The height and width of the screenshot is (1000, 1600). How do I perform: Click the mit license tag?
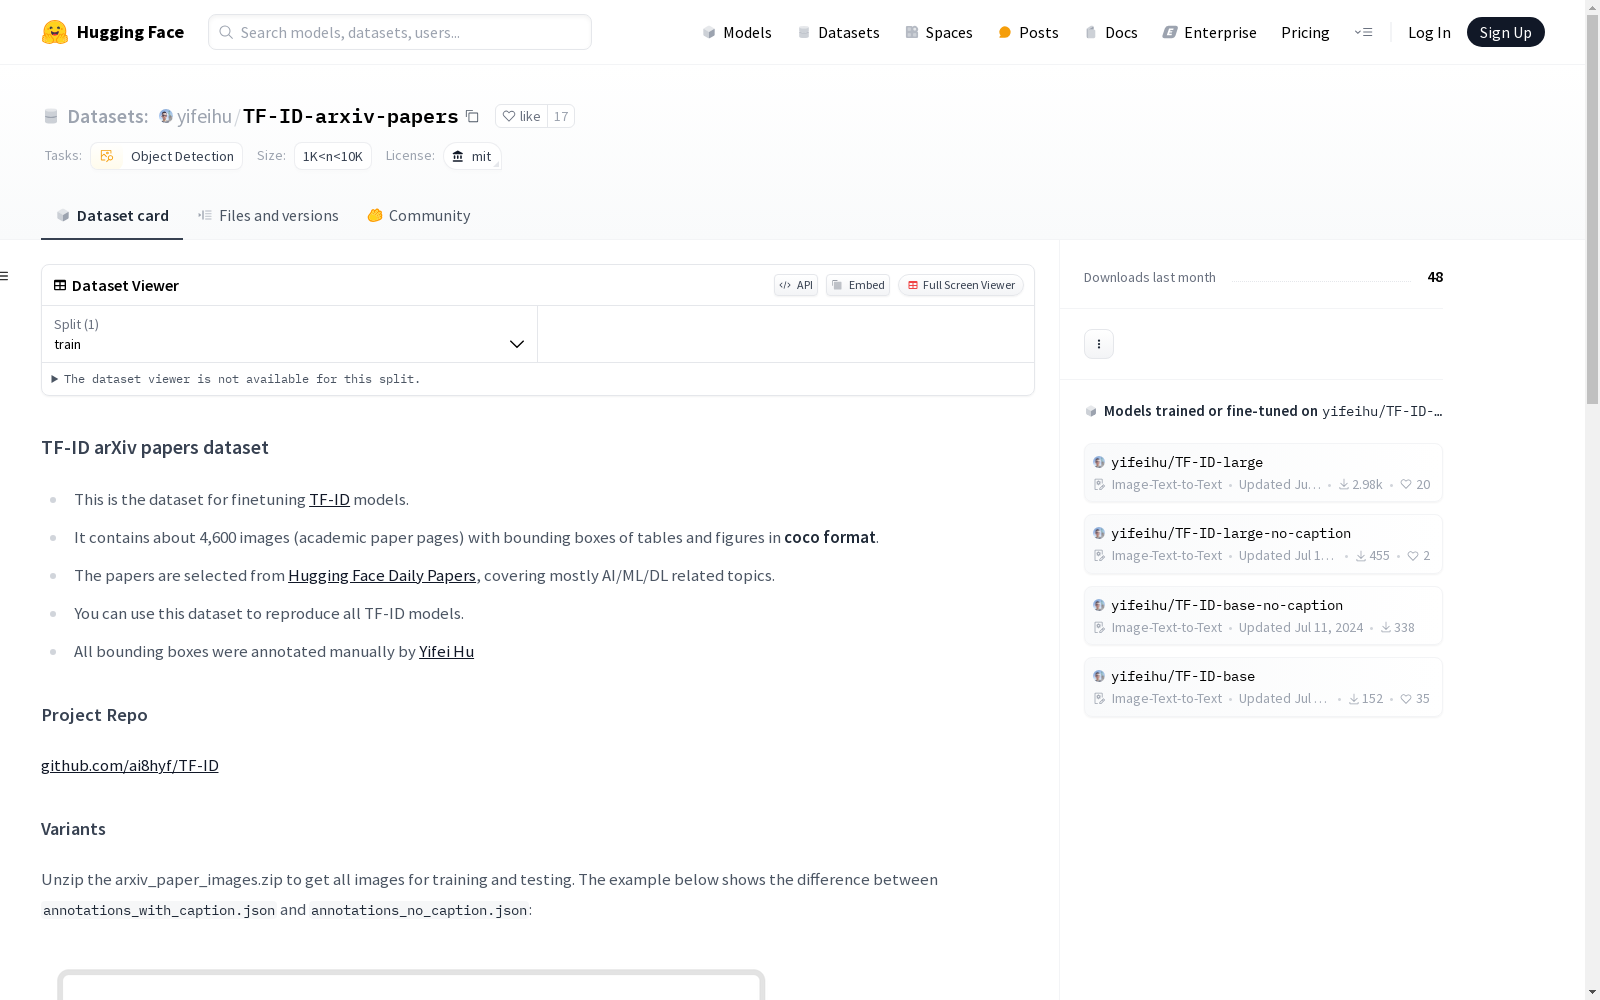point(472,156)
